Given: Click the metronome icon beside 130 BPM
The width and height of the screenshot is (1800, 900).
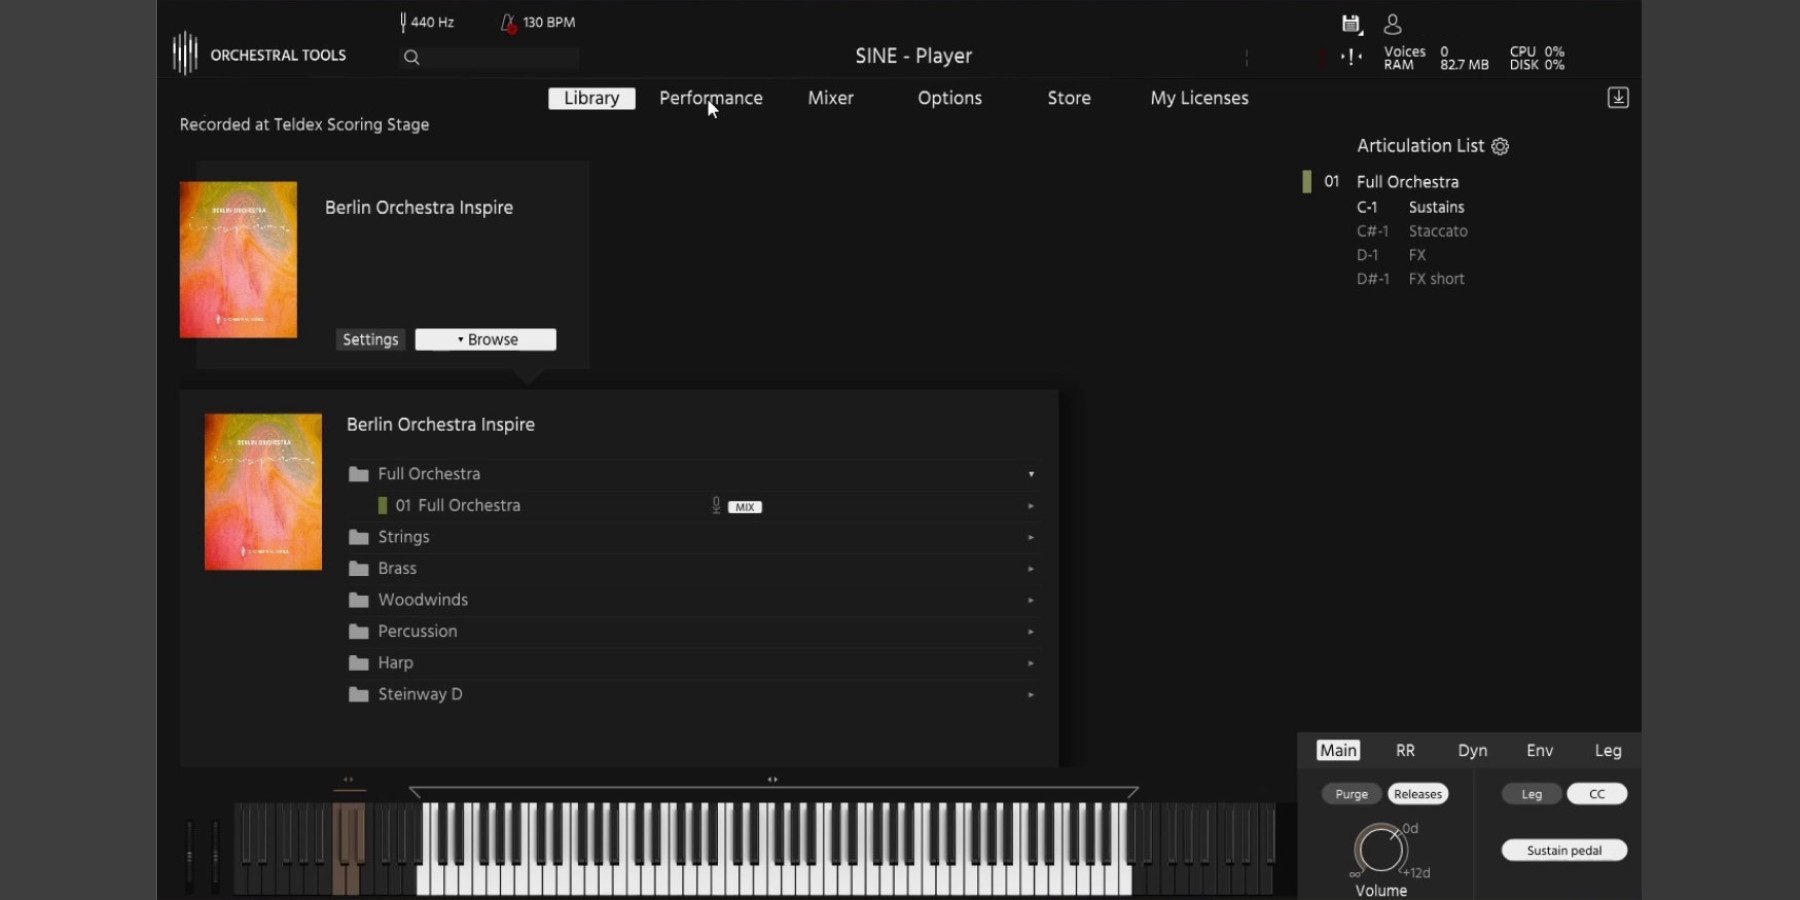Looking at the screenshot, I should 508,22.
